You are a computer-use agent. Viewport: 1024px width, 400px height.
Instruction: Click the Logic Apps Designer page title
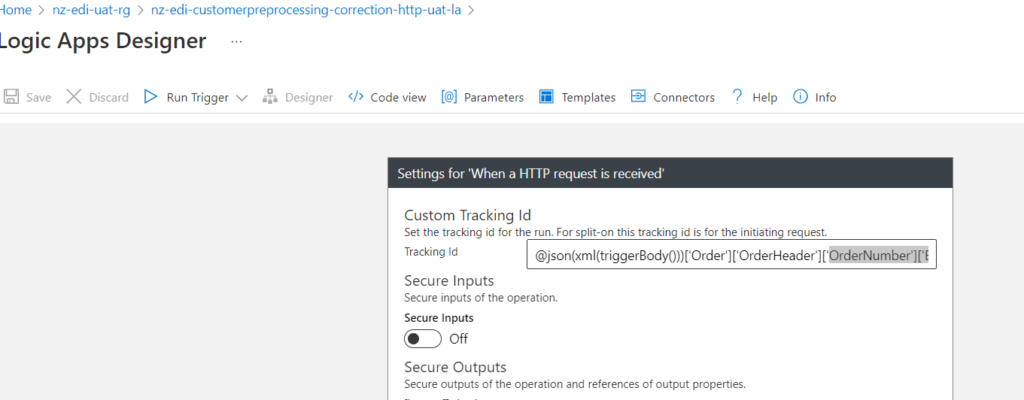pyautogui.click(x=103, y=41)
